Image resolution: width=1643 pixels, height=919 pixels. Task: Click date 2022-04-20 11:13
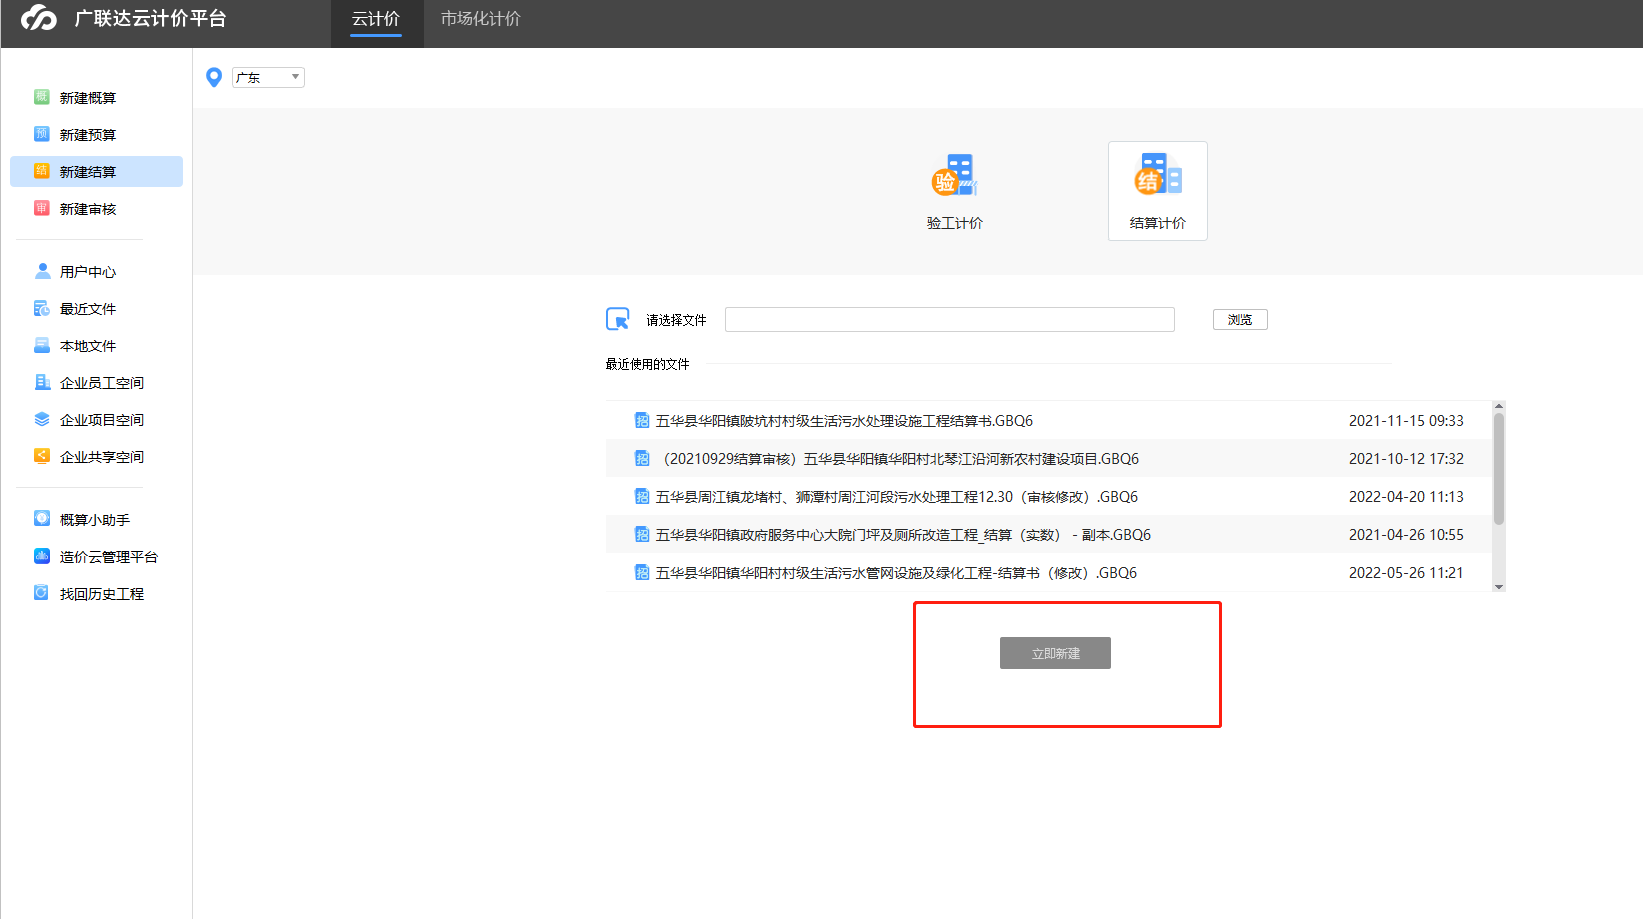coord(1406,497)
